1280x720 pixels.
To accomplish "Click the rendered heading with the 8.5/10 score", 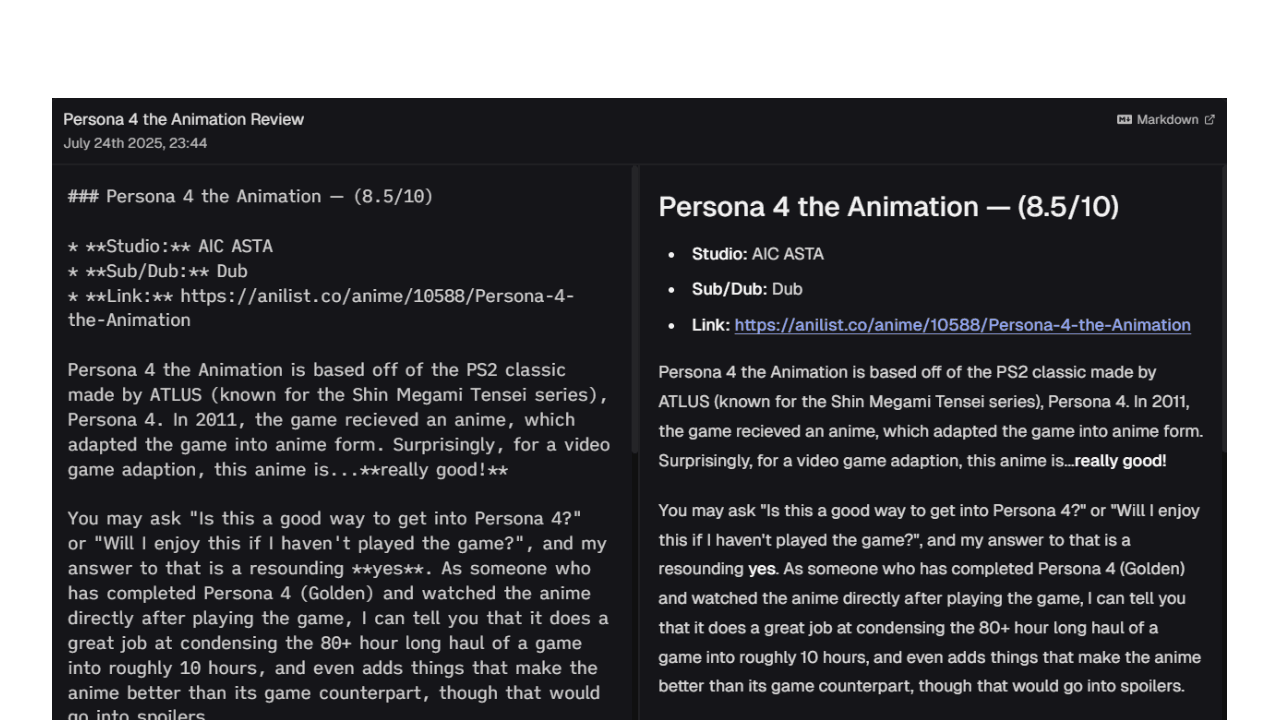I will [x=888, y=207].
